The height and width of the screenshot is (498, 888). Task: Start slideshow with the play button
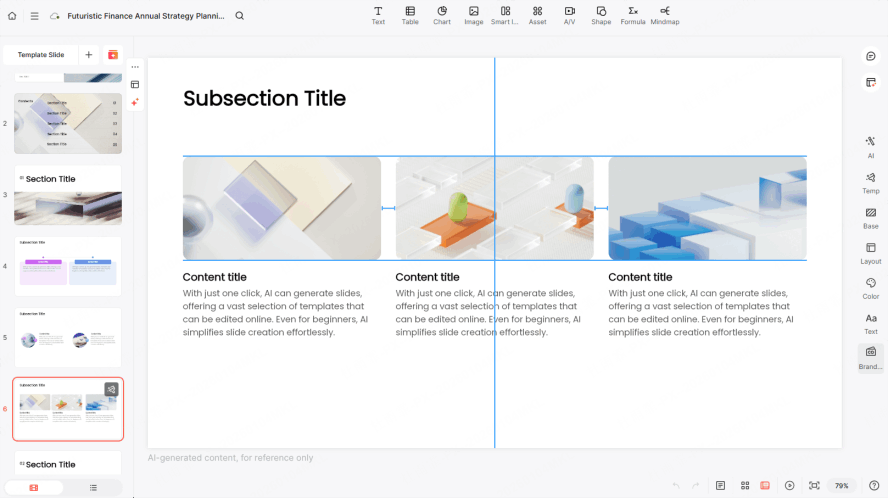coord(789,485)
